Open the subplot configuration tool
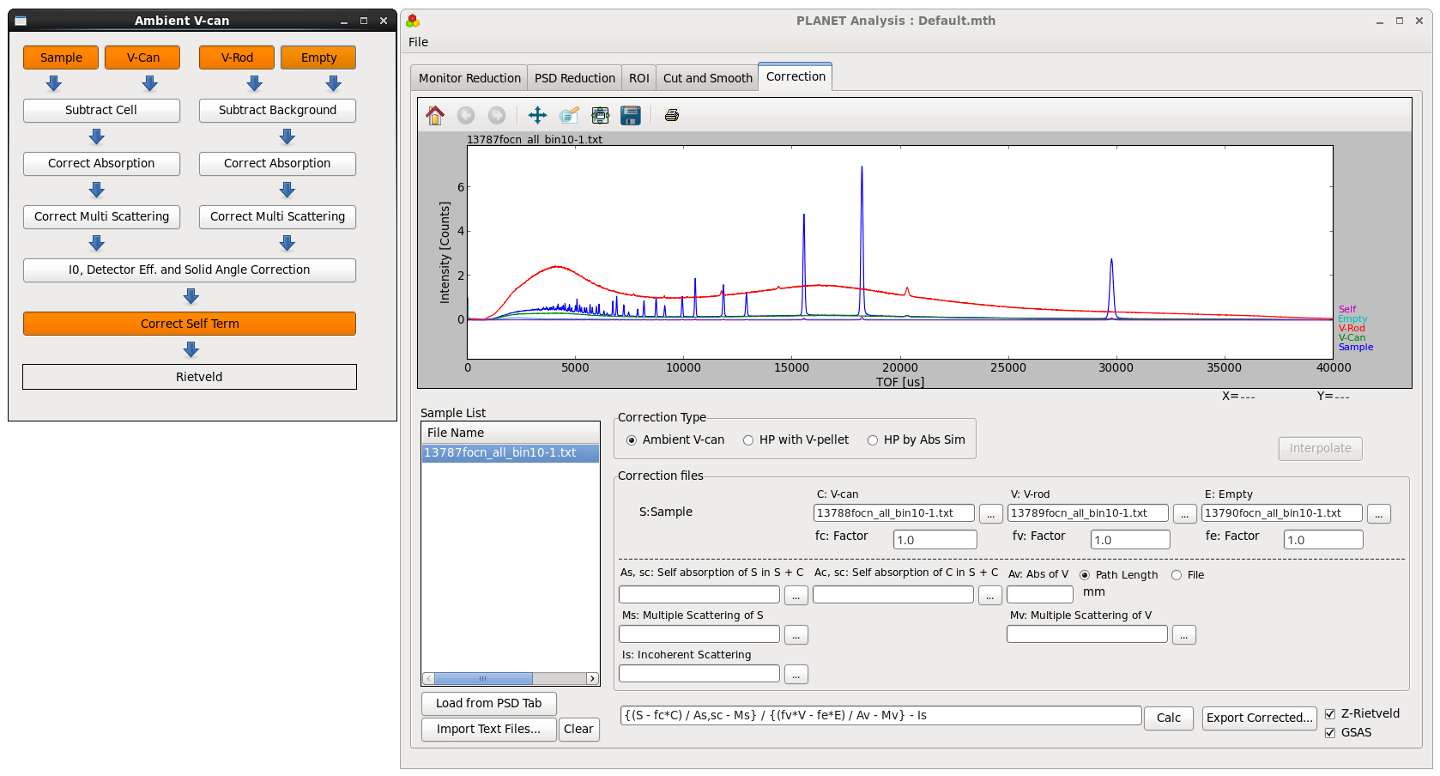 (600, 115)
